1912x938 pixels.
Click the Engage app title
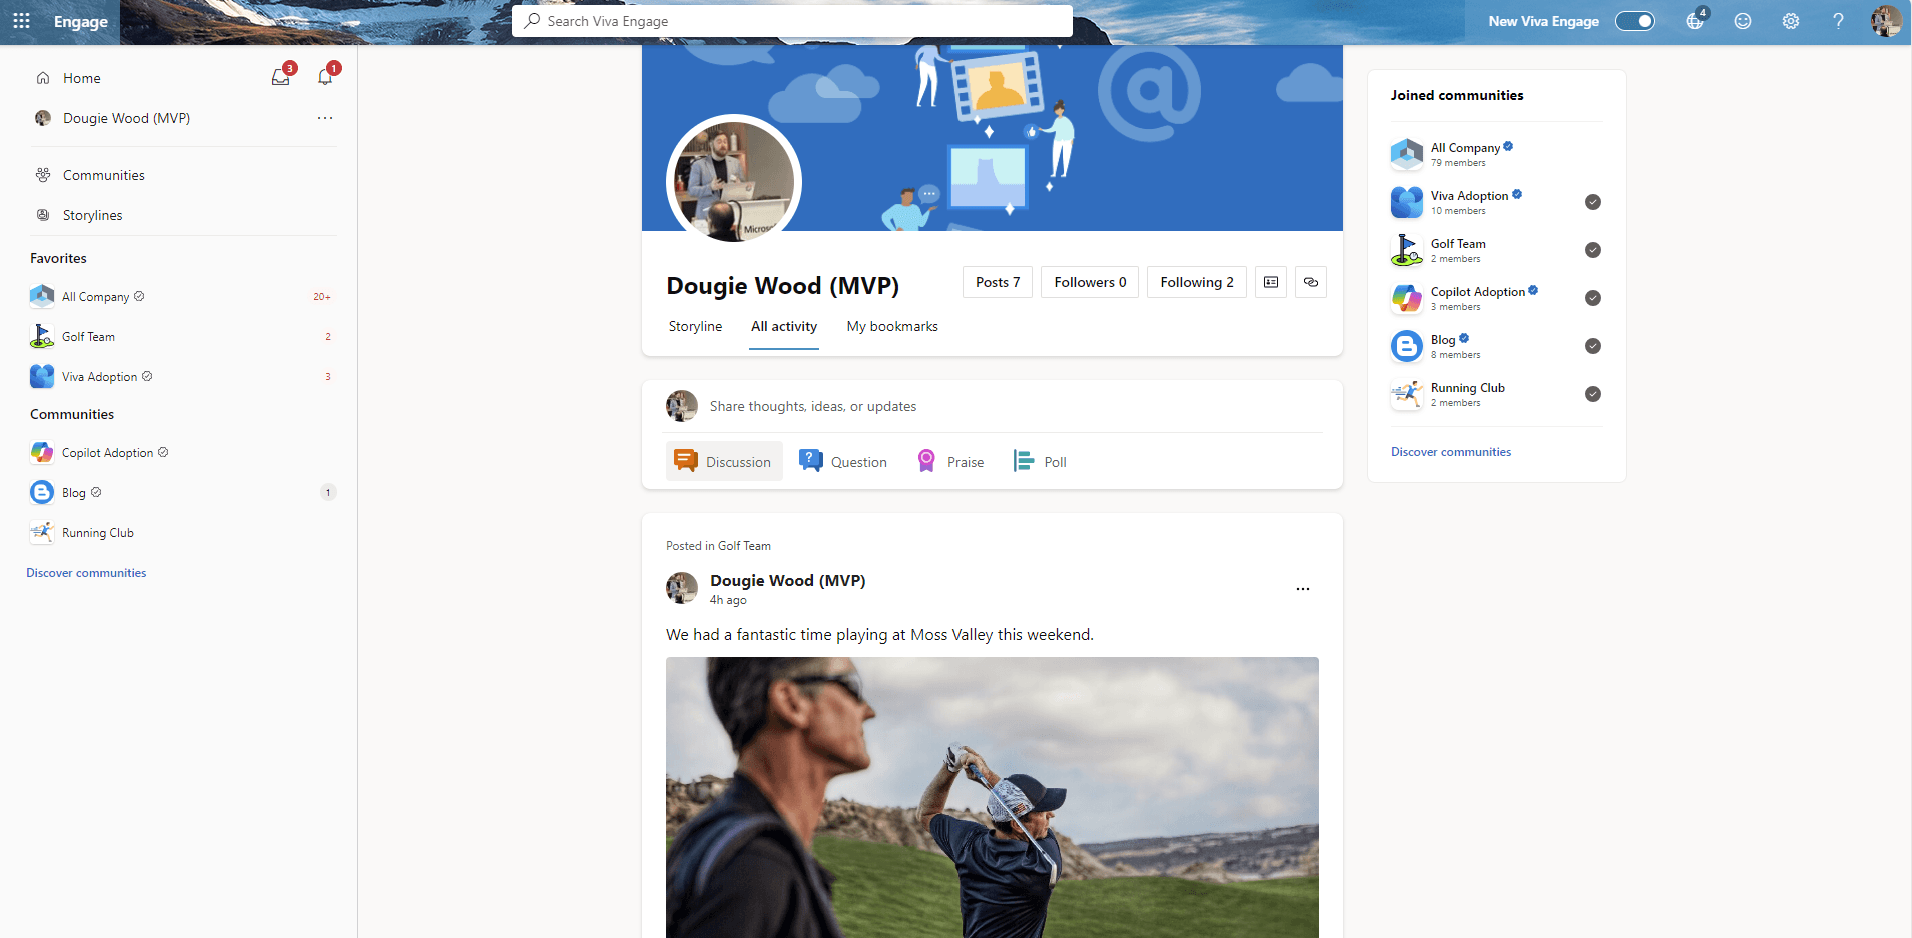[x=81, y=22]
